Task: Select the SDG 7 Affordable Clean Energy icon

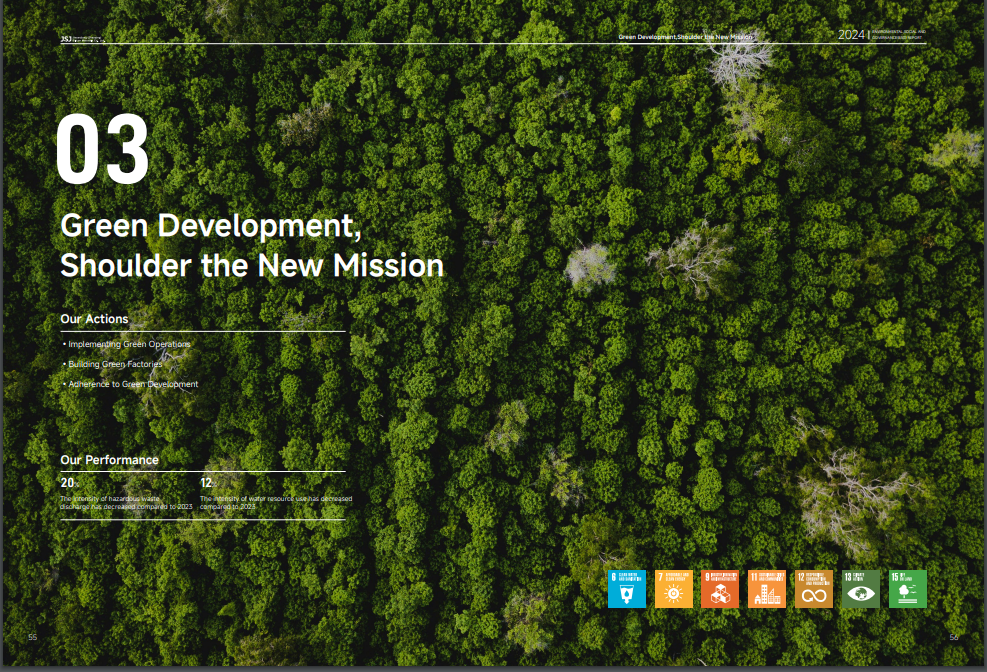Action: (x=673, y=589)
